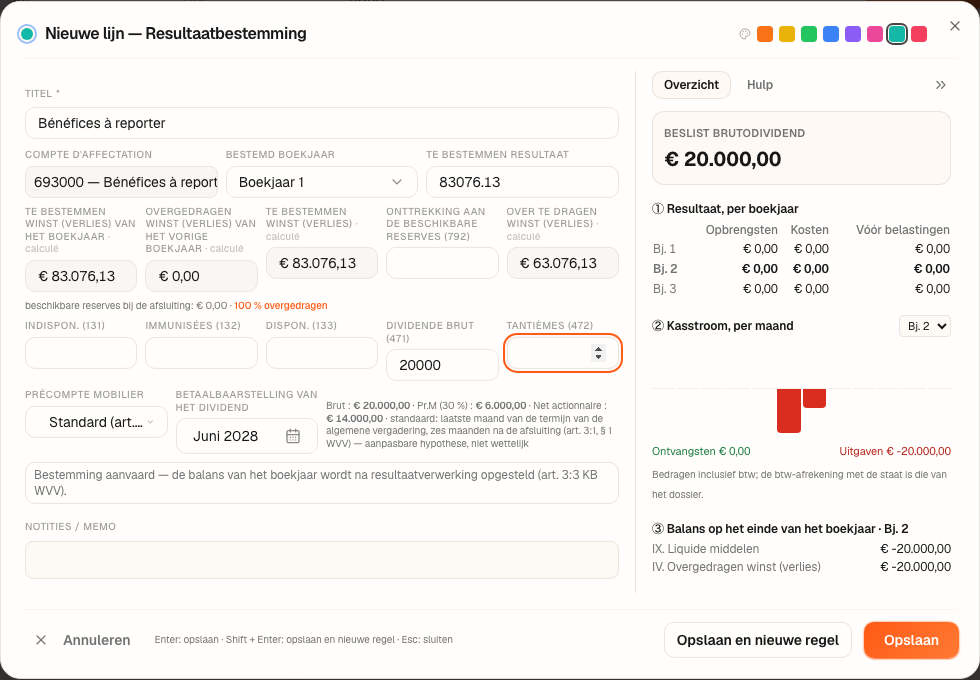This screenshot has height=680, width=980.
Task: Click the Onttrekking aan de beschikbare reserves field
Action: click(x=442, y=263)
